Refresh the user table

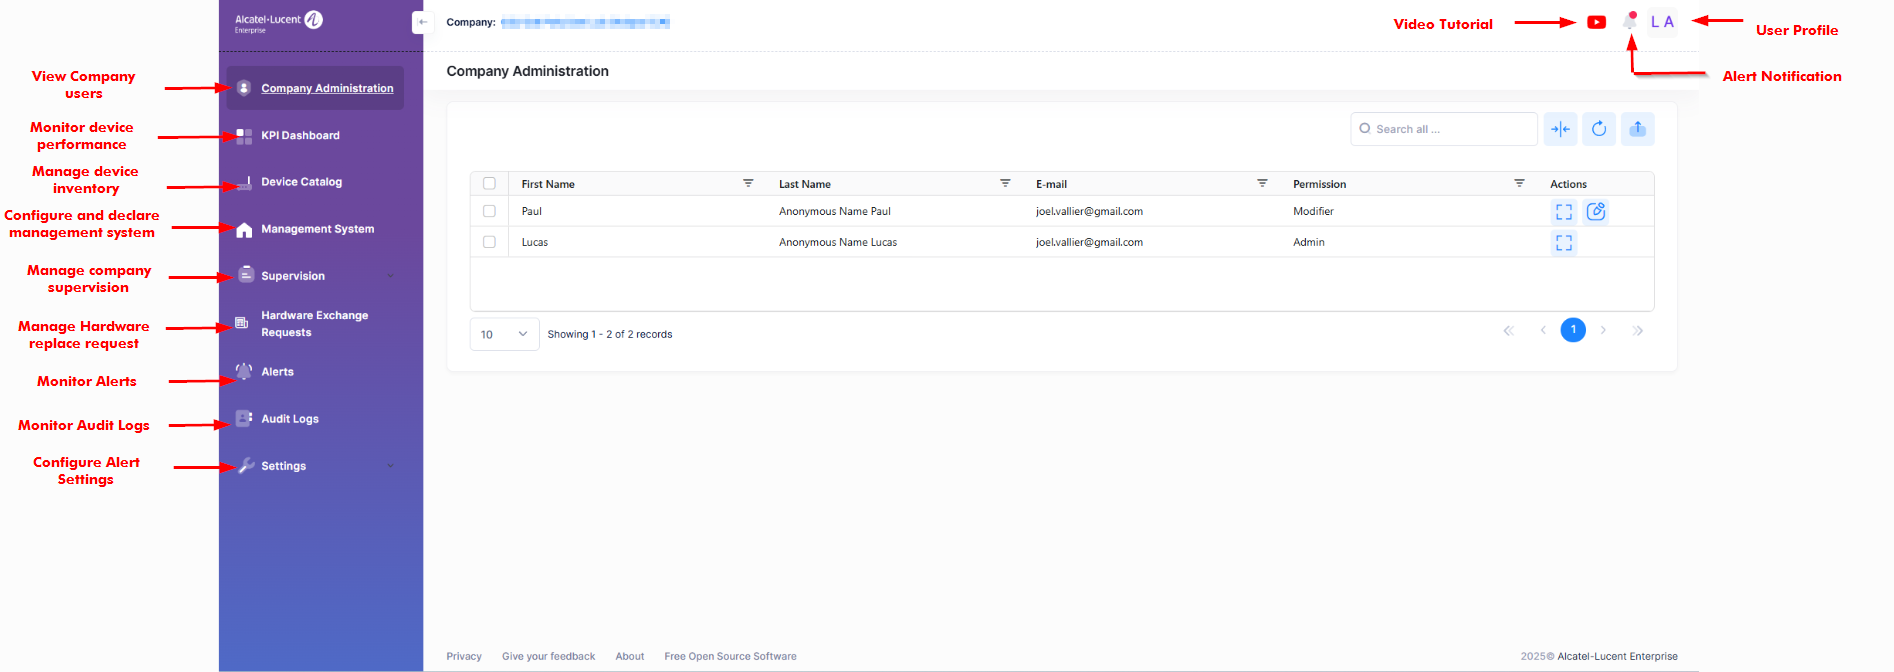(x=1599, y=129)
